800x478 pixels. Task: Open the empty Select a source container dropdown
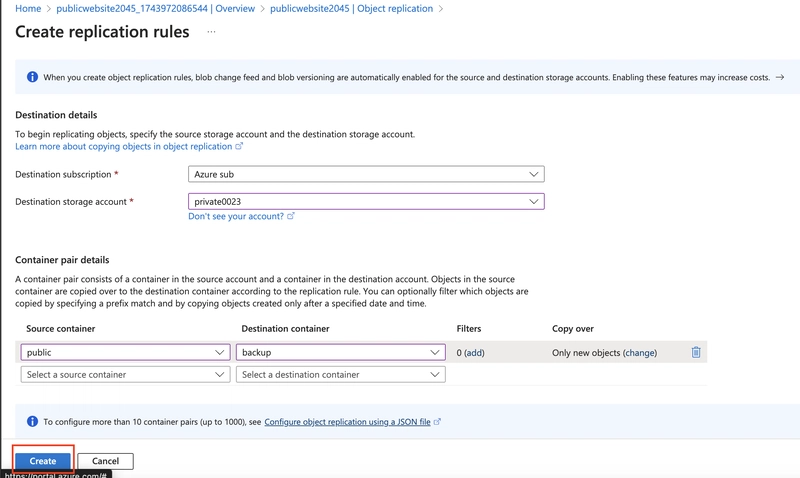click(126, 374)
